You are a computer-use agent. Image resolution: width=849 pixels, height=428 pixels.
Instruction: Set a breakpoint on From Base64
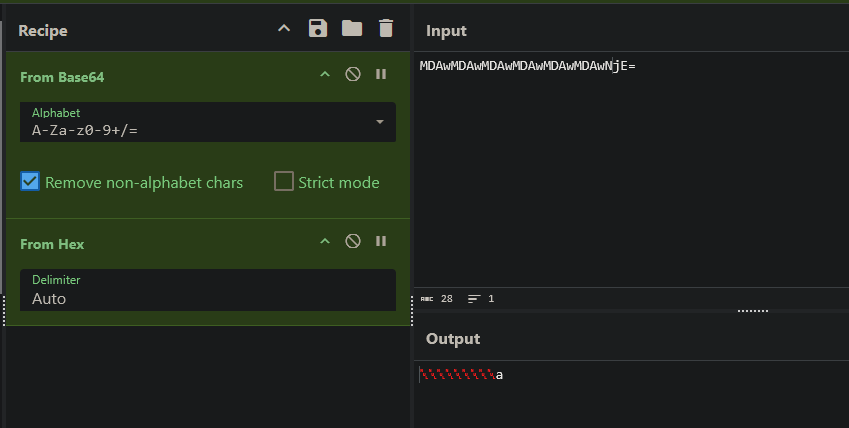(381, 74)
